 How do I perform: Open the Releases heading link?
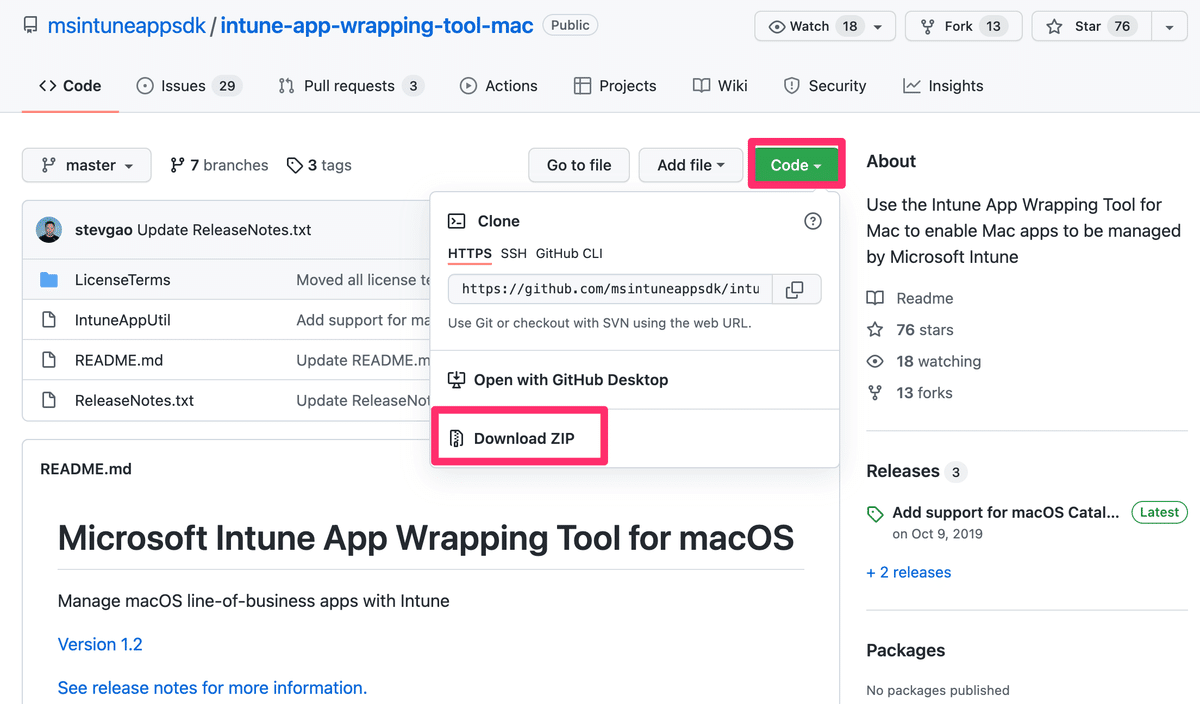(x=903, y=471)
